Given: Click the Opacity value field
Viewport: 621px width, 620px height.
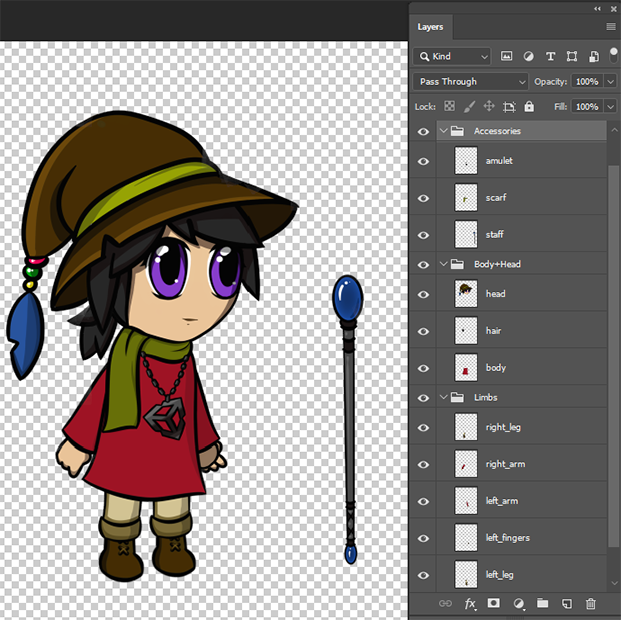Looking at the screenshot, I should coord(587,82).
